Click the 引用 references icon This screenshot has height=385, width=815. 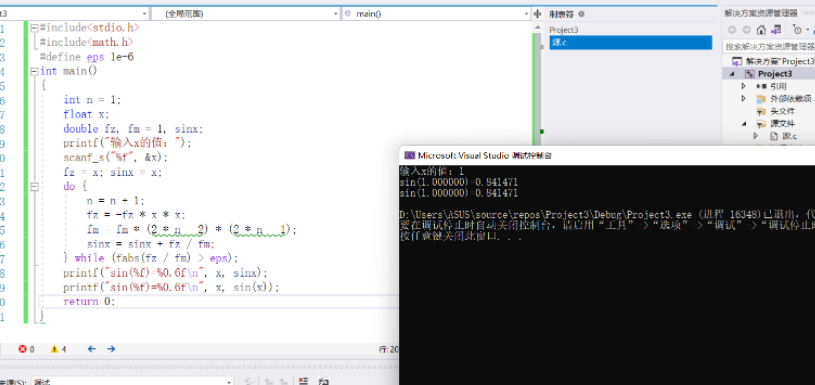[x=761, y=86]
